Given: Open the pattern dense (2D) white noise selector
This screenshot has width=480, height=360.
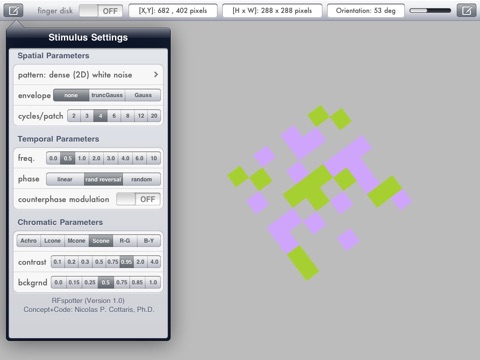Looking at the screenshot, I should pos(88,75).
